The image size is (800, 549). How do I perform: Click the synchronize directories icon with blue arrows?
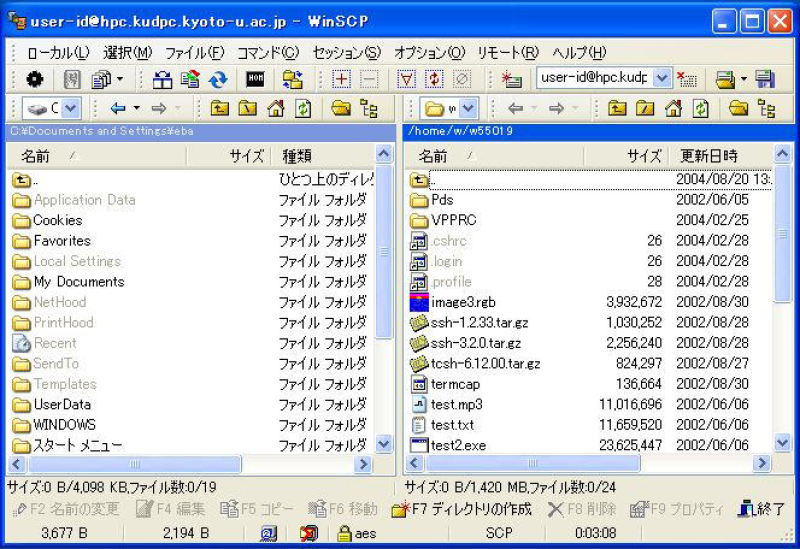[218, 79]
